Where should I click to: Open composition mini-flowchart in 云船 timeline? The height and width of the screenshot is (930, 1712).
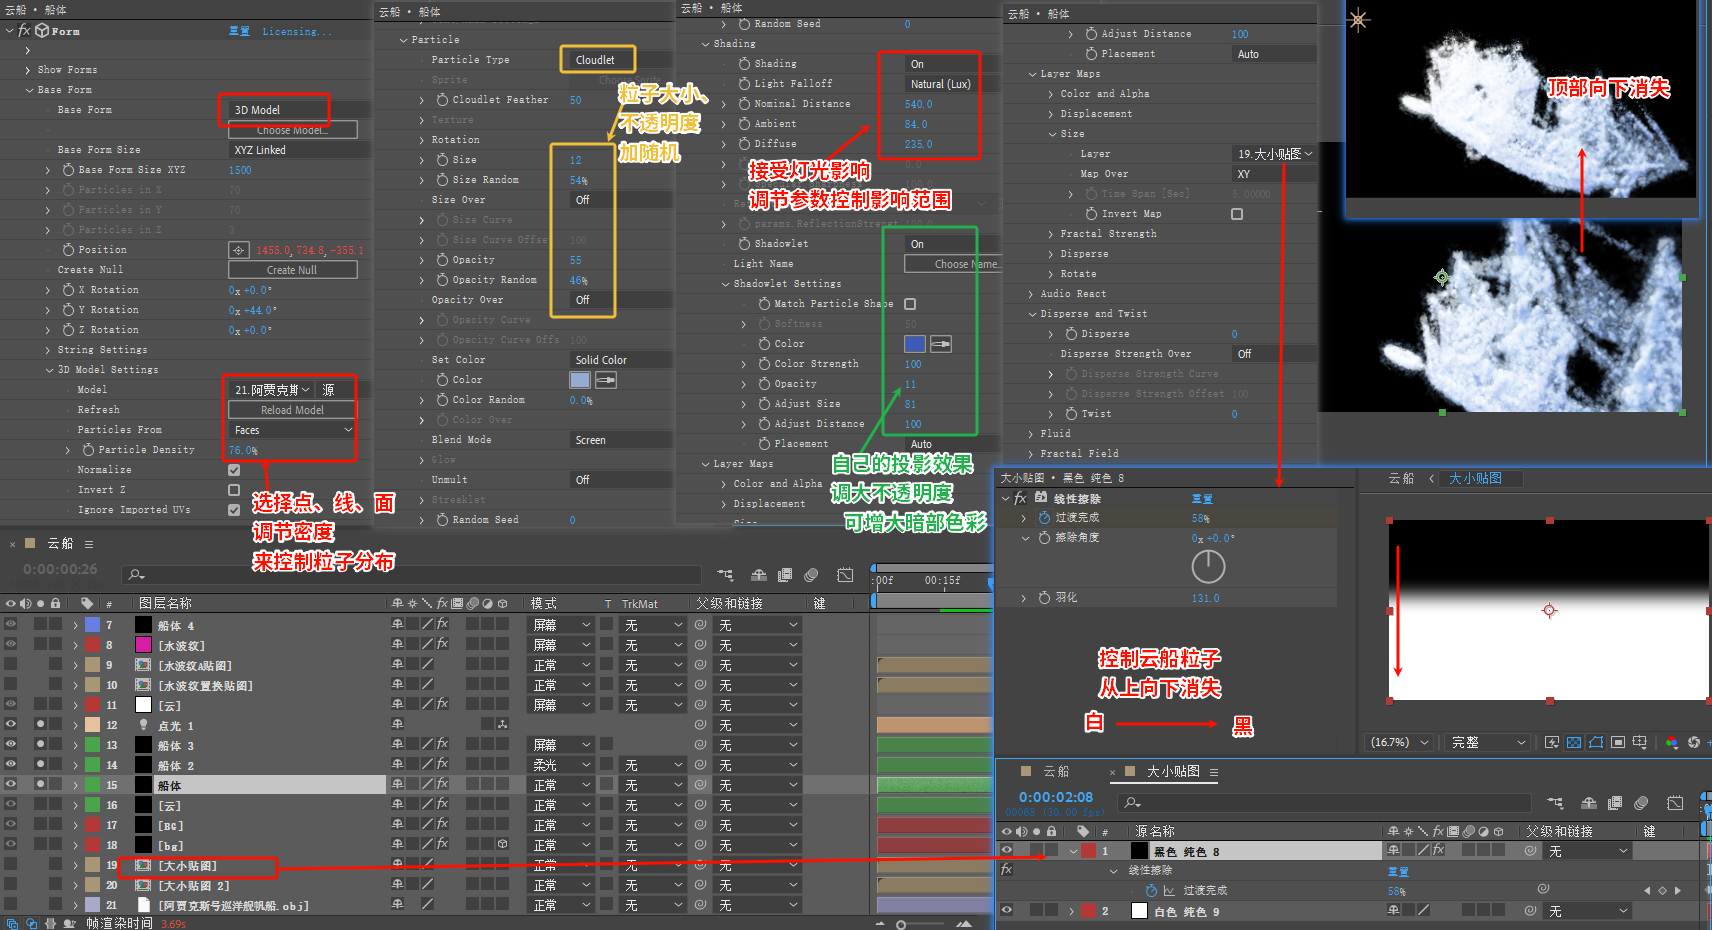click(726, 575)
